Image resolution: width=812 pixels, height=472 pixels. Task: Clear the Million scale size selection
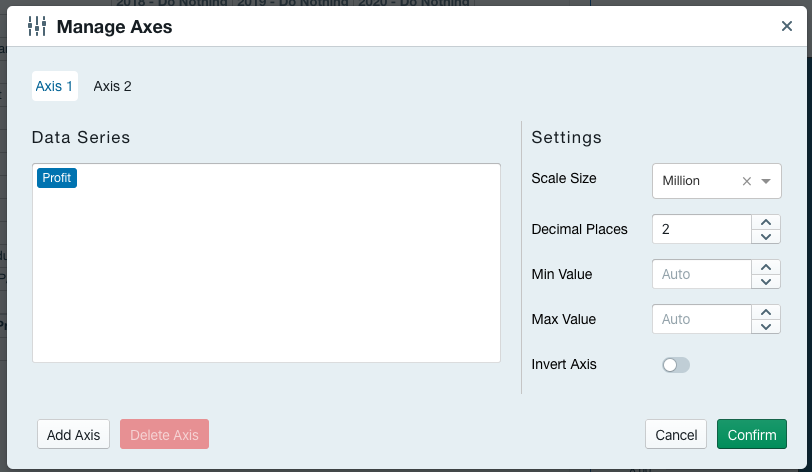[746, 181]
